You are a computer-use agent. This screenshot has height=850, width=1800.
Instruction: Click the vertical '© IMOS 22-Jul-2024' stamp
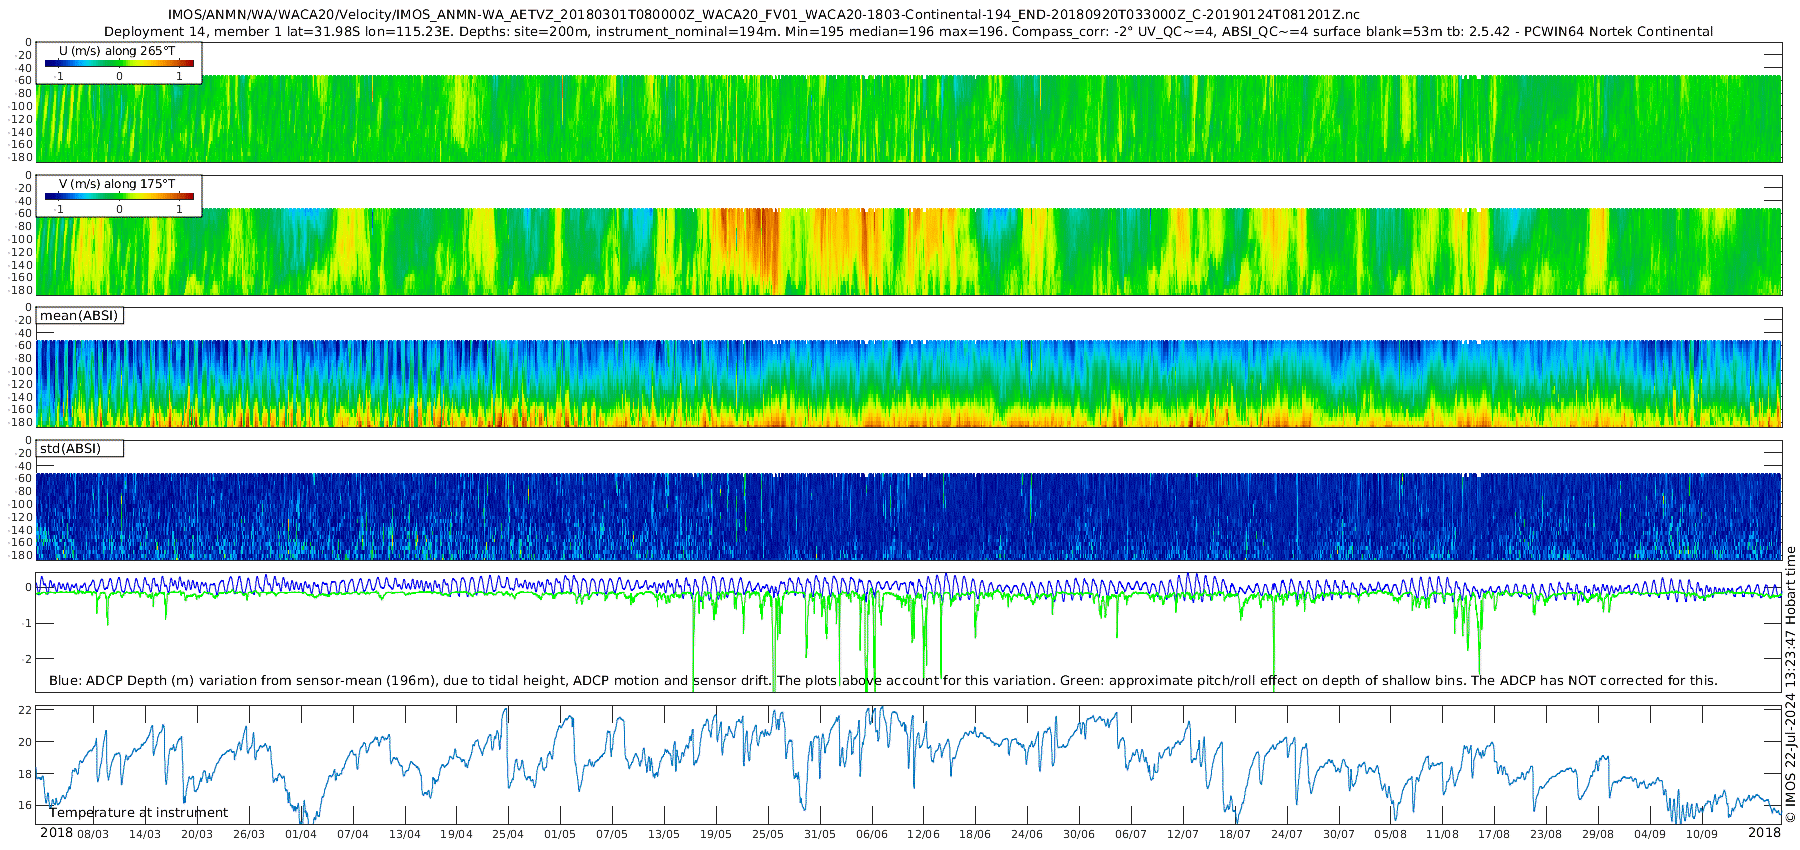(x=1790, y=685)
